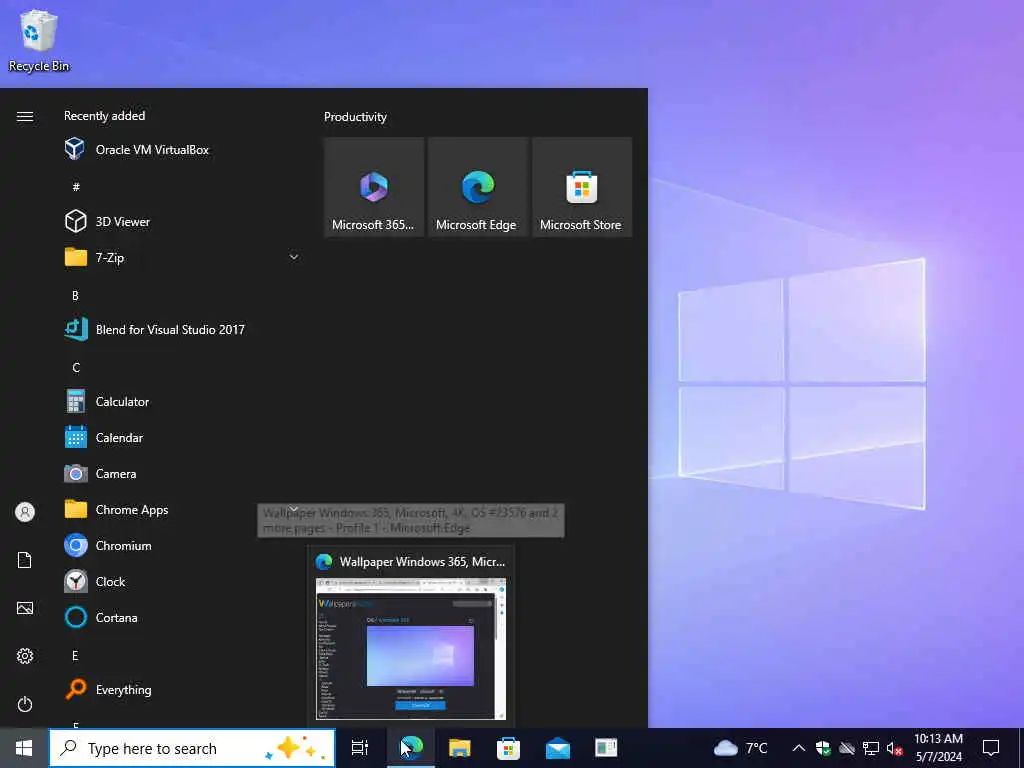Click the Windows Start button
This screenshot has height=768, width=1024.
pos(24,748)
